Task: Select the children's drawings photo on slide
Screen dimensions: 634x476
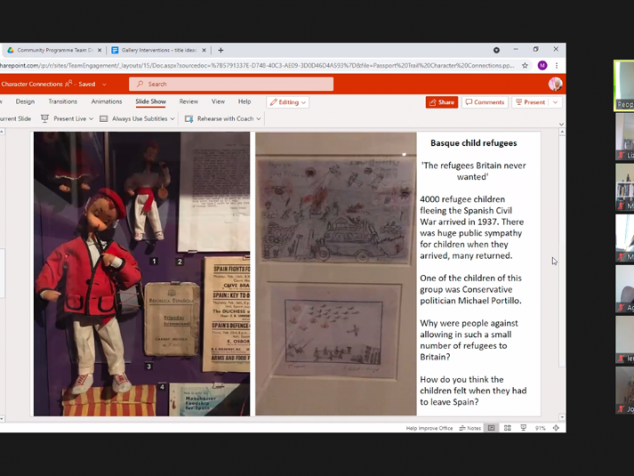Action: (336, 274)
